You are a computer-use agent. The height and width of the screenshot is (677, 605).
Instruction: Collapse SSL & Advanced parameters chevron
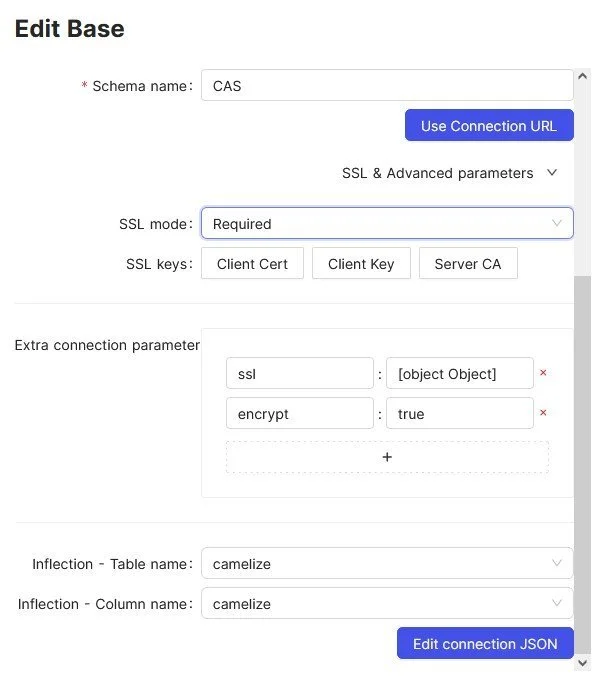click(x=551, y=173)
